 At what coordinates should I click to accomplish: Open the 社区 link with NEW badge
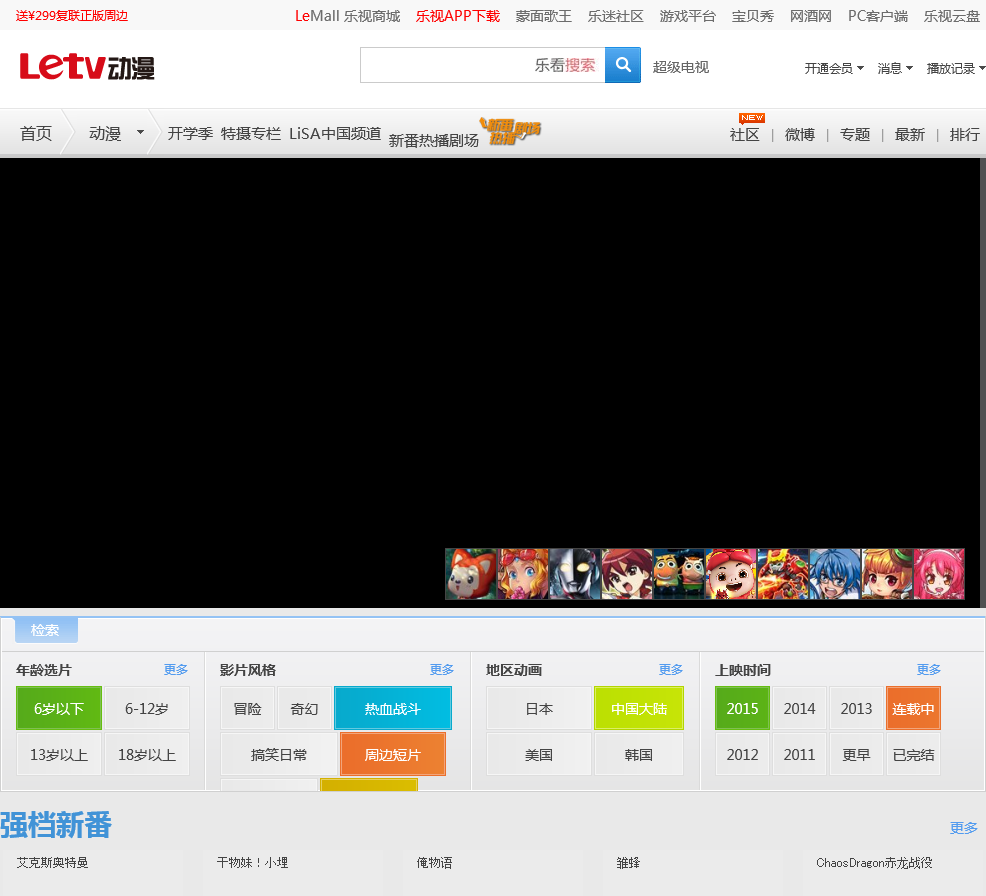click(x=745, y=134)
